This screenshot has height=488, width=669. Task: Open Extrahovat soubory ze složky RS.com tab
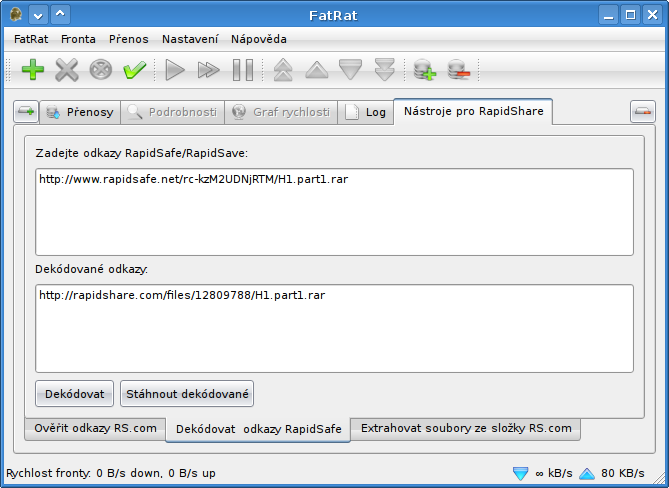[465, 428]
